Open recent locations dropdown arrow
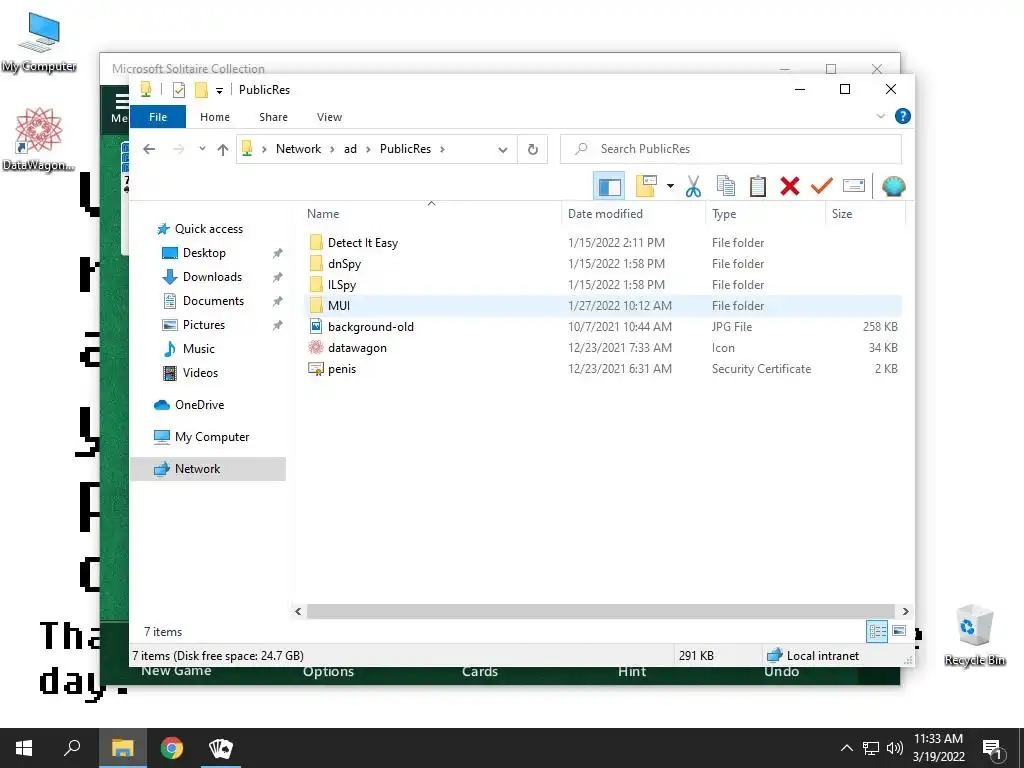1024x768 pixels. point(202,149)
